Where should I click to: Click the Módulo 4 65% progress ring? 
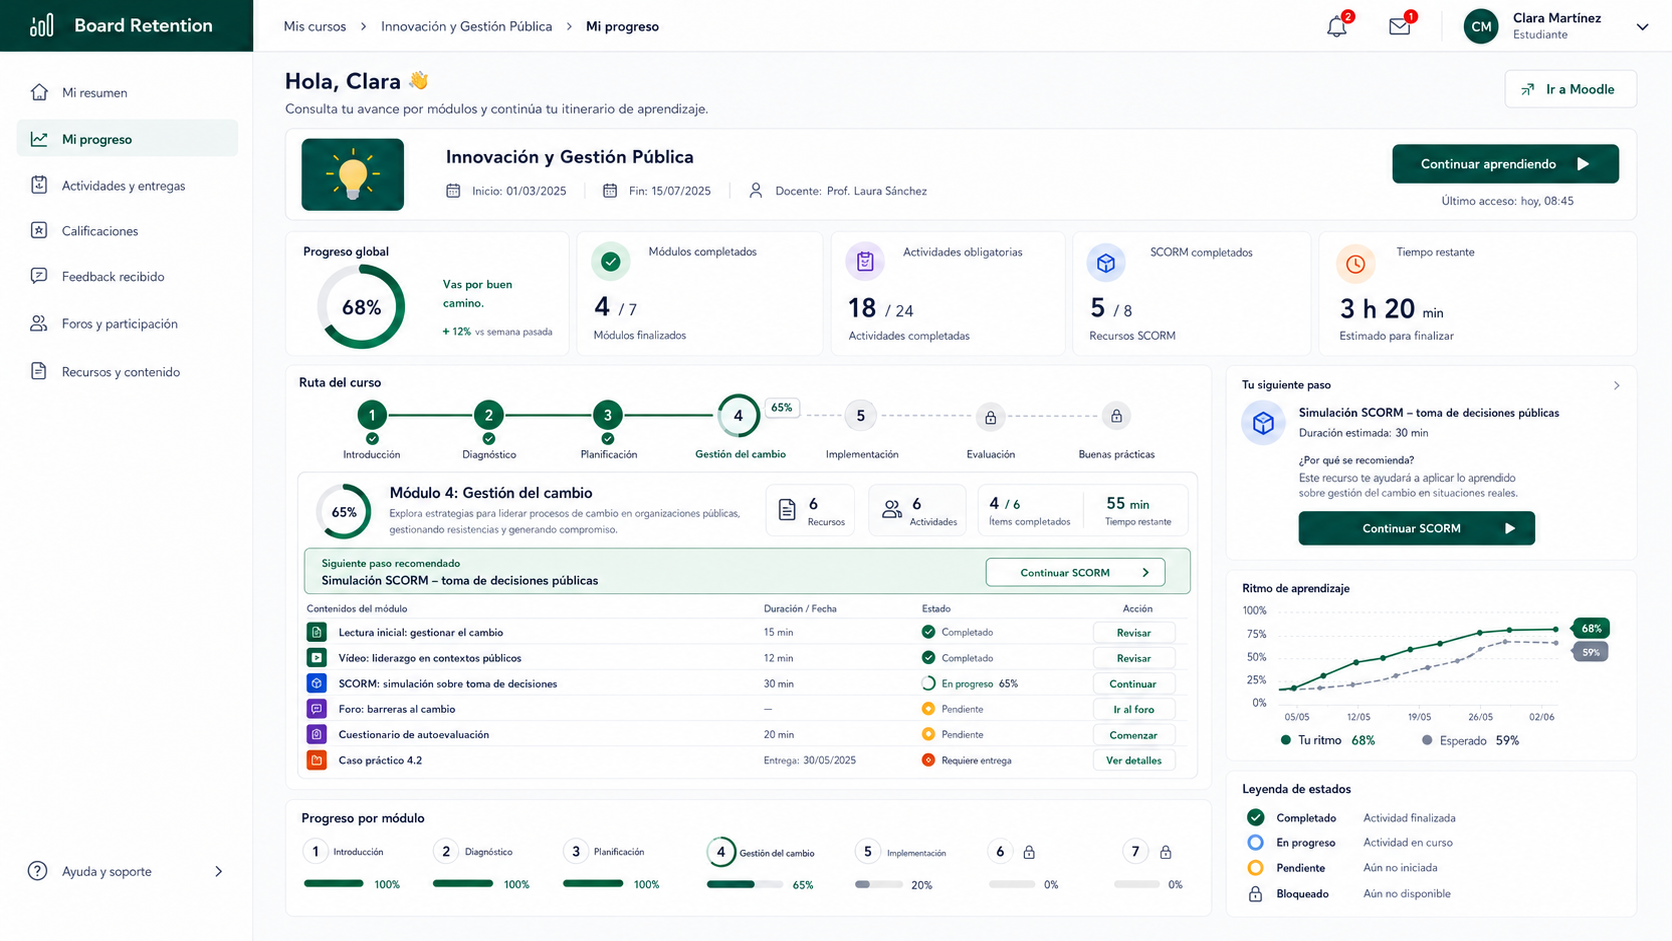tap(344, 512)
